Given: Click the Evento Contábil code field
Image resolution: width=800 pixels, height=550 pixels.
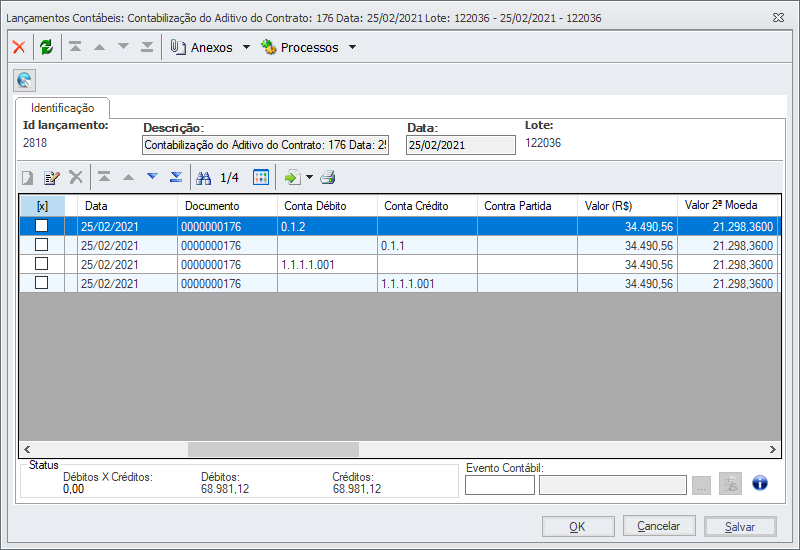Looking at the screenshot, I should click(x=500, y=485).
